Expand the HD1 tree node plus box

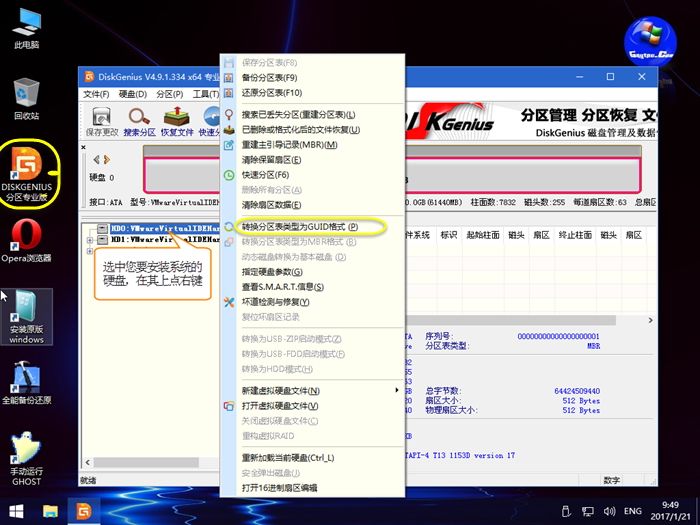90,240
